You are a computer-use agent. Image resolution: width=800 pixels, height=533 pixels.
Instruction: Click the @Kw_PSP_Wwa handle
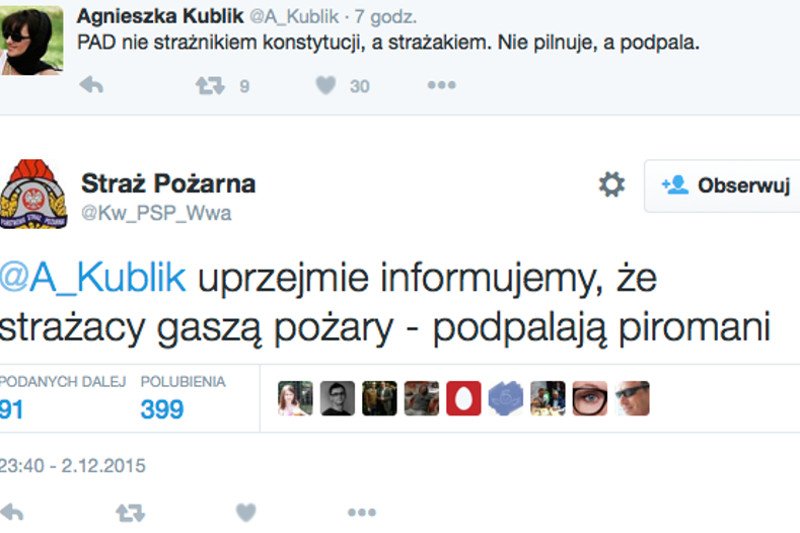(x=155, y=213)
